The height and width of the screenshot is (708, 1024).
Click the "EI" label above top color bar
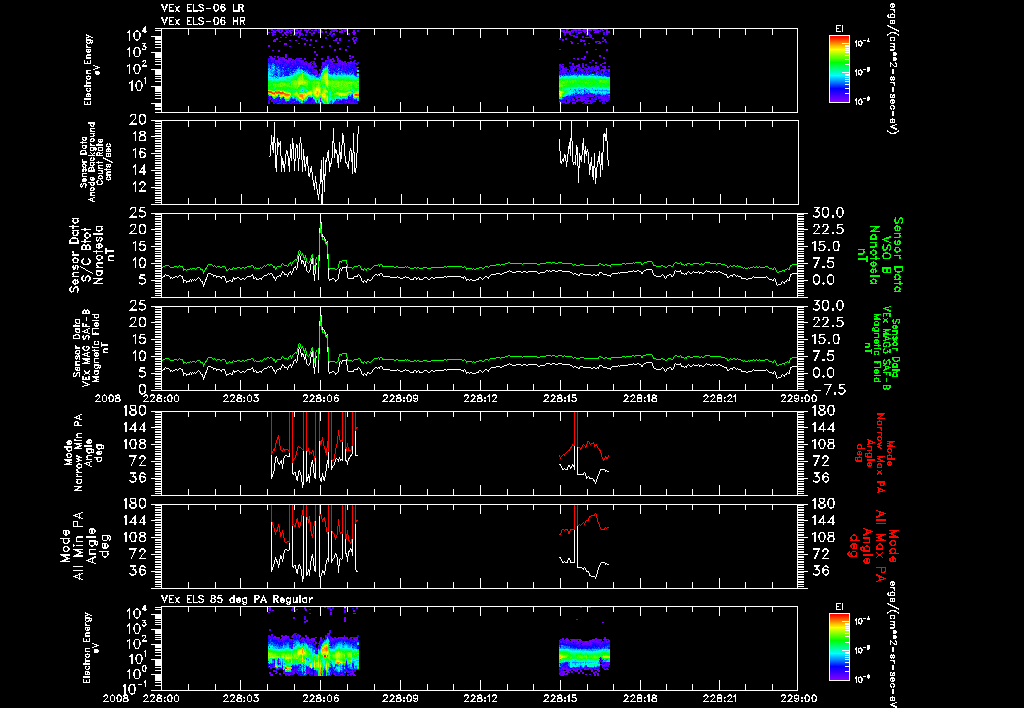tap(839, 29)
